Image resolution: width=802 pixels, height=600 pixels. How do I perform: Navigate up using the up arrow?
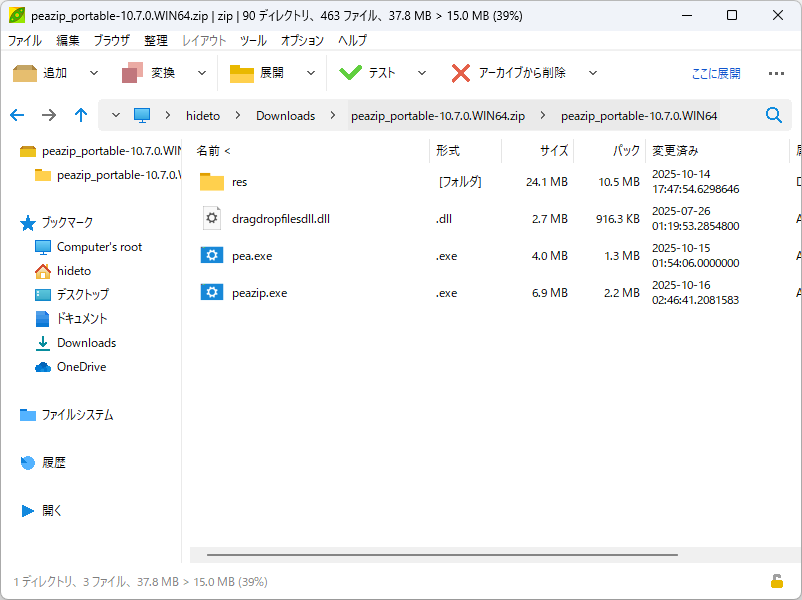pyautogui.click(x=81, y=115)
